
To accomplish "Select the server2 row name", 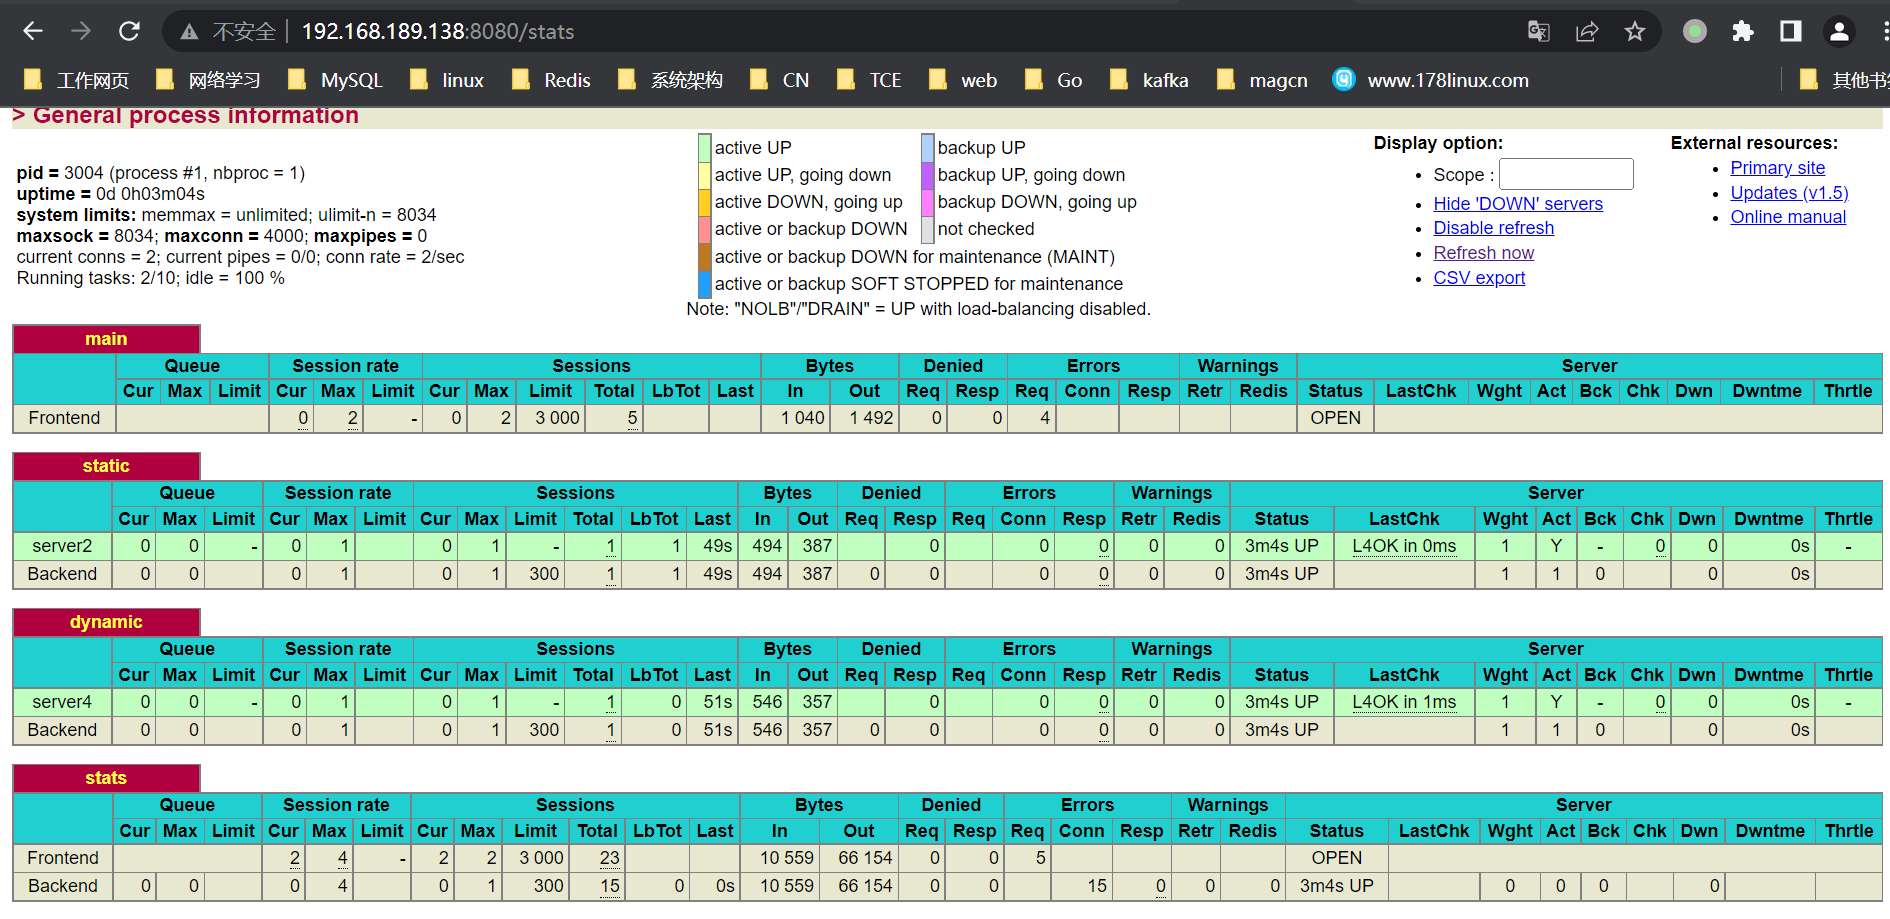I will point(62,546).
